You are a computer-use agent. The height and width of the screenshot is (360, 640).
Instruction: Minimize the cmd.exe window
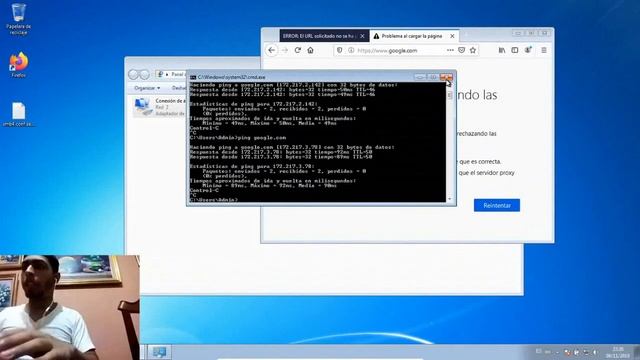coord(420,77)
